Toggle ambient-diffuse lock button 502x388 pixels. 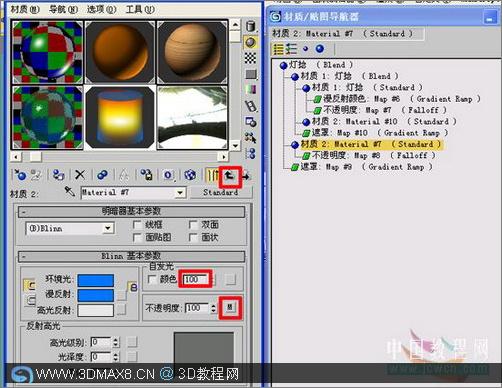pos(30,286)
